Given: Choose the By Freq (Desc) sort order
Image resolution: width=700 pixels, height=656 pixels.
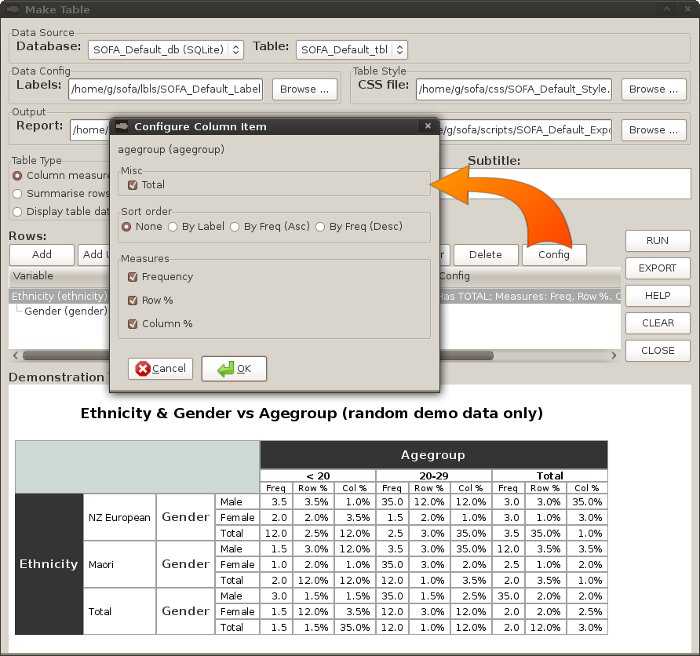Looking at the screenshot, I should (x=320, y=227).
